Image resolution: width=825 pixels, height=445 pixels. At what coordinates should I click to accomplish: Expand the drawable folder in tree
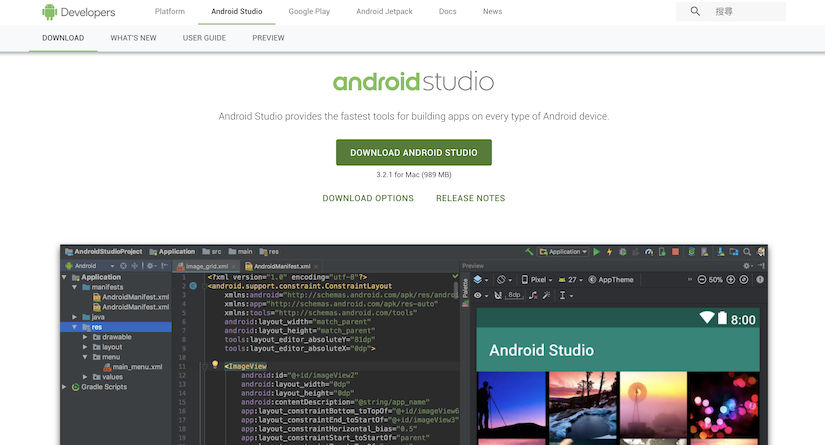tap(85, 337)
